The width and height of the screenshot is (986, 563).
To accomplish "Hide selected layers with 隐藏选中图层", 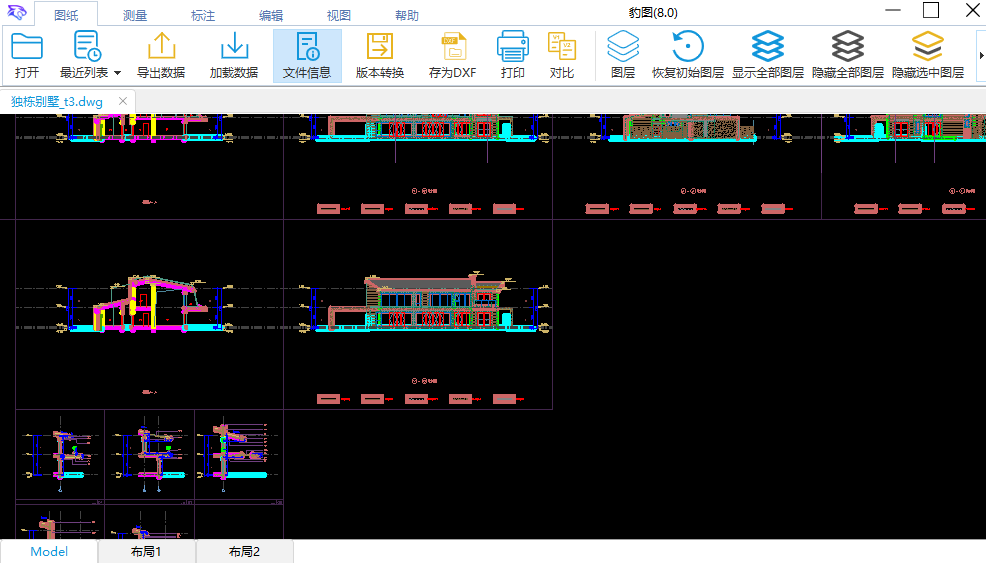I will 928,47.
